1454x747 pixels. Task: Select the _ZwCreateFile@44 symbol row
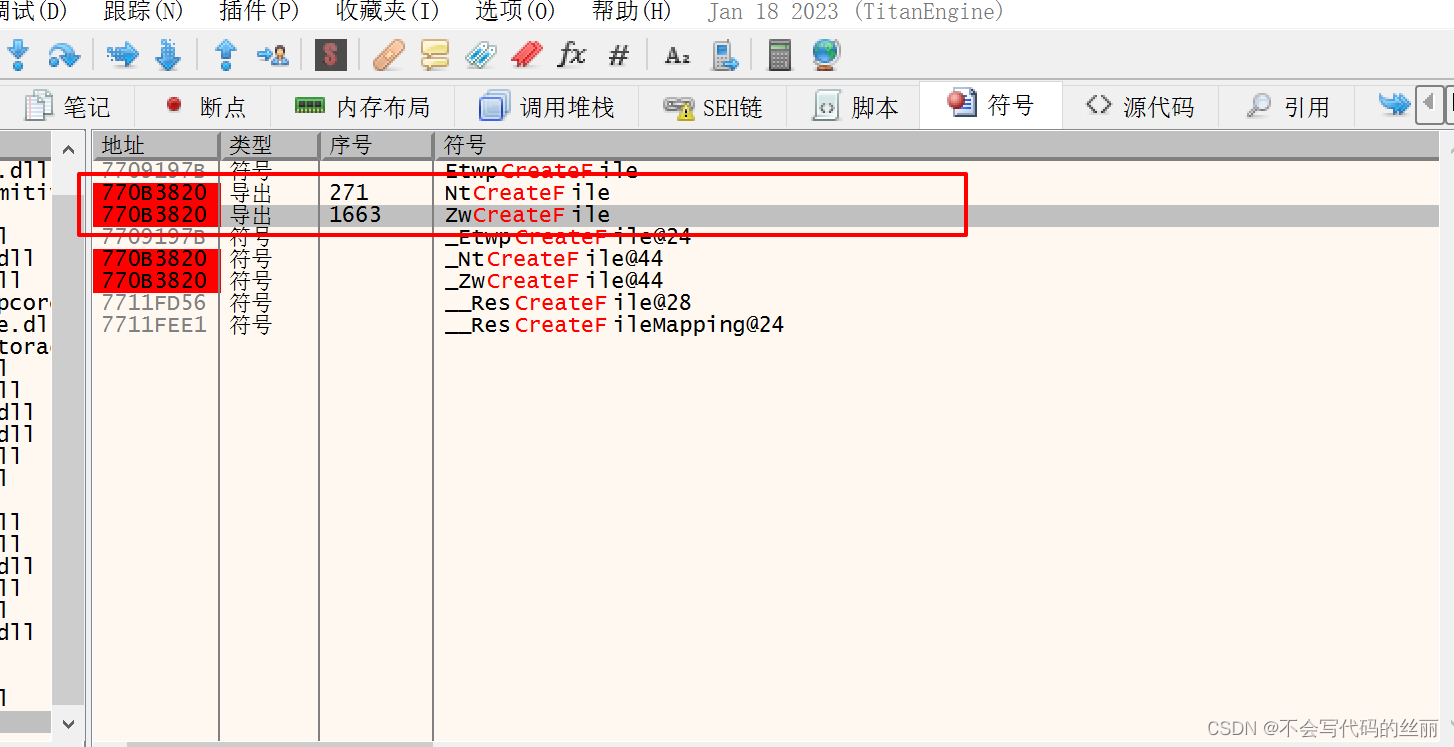coord(765,280)
